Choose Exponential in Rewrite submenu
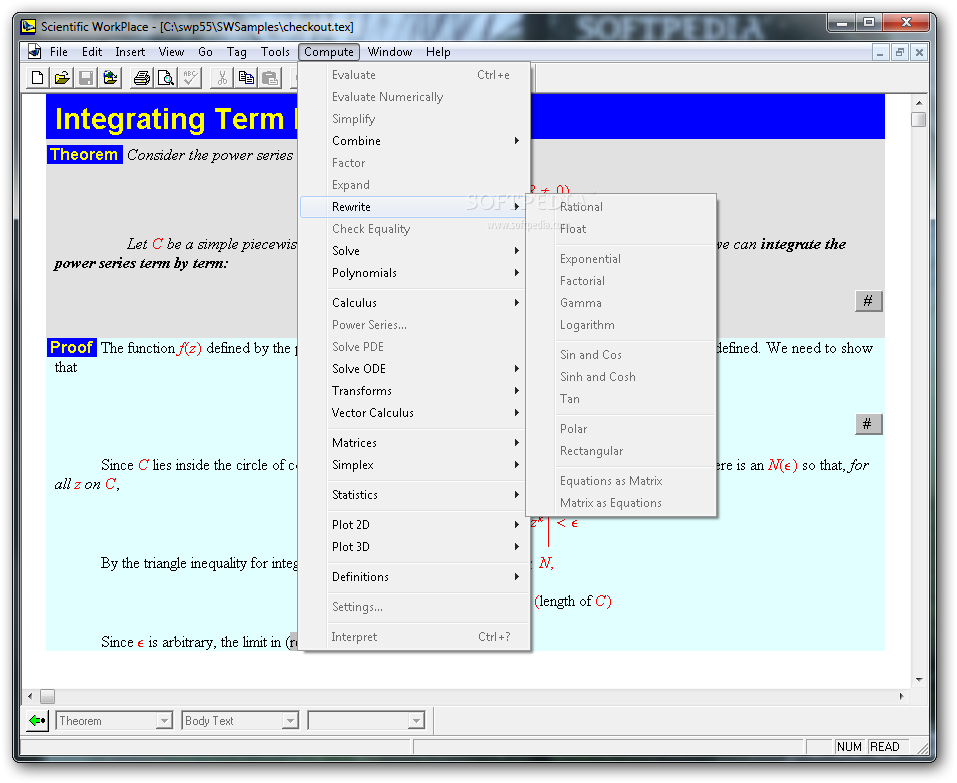 [x=621, y=259]
